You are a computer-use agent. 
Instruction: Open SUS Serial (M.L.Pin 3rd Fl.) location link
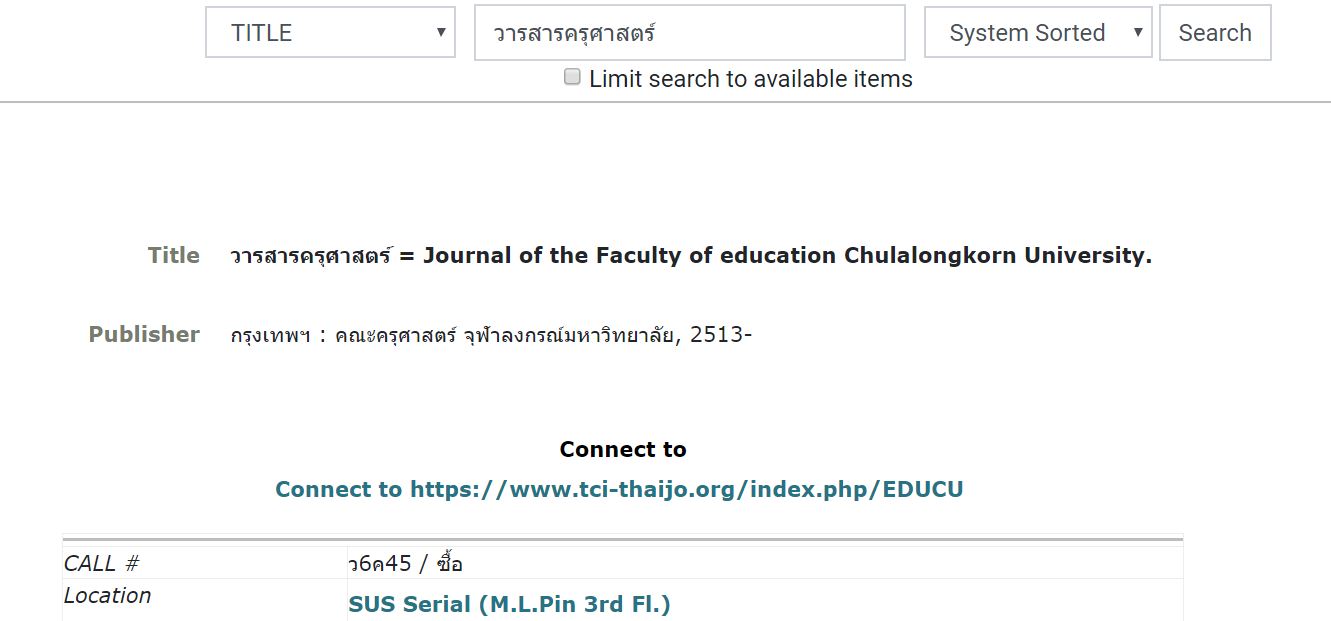(509, 604)
